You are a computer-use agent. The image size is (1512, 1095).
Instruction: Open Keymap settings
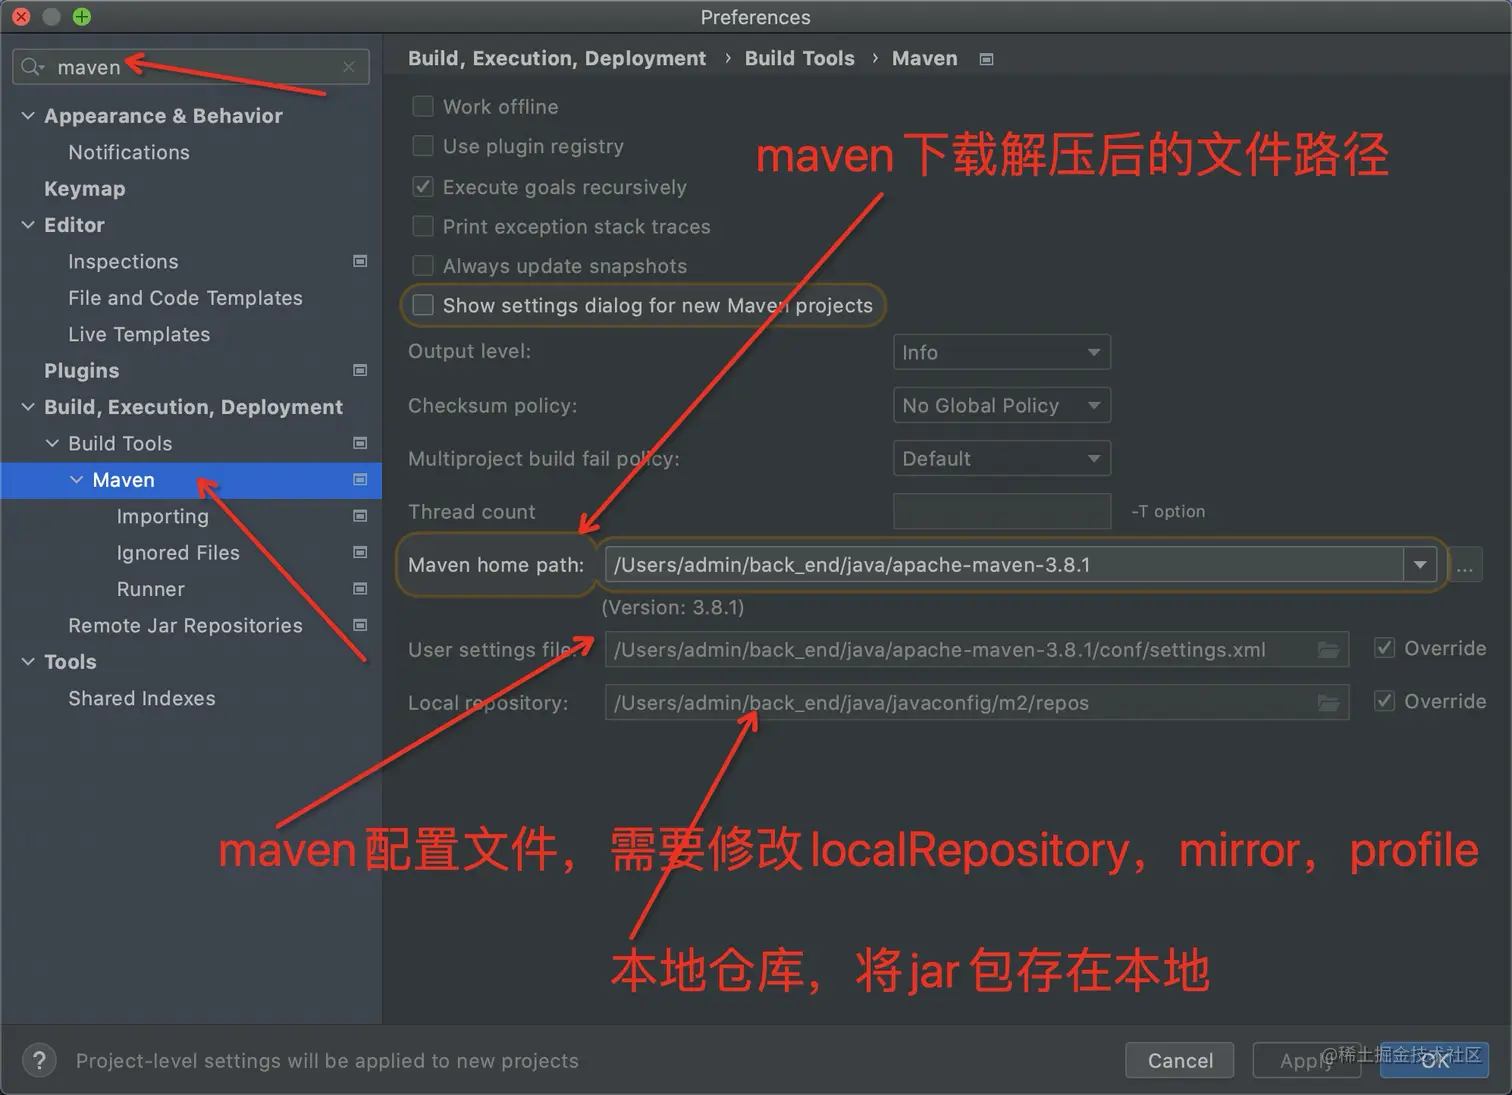click(85, 189)
